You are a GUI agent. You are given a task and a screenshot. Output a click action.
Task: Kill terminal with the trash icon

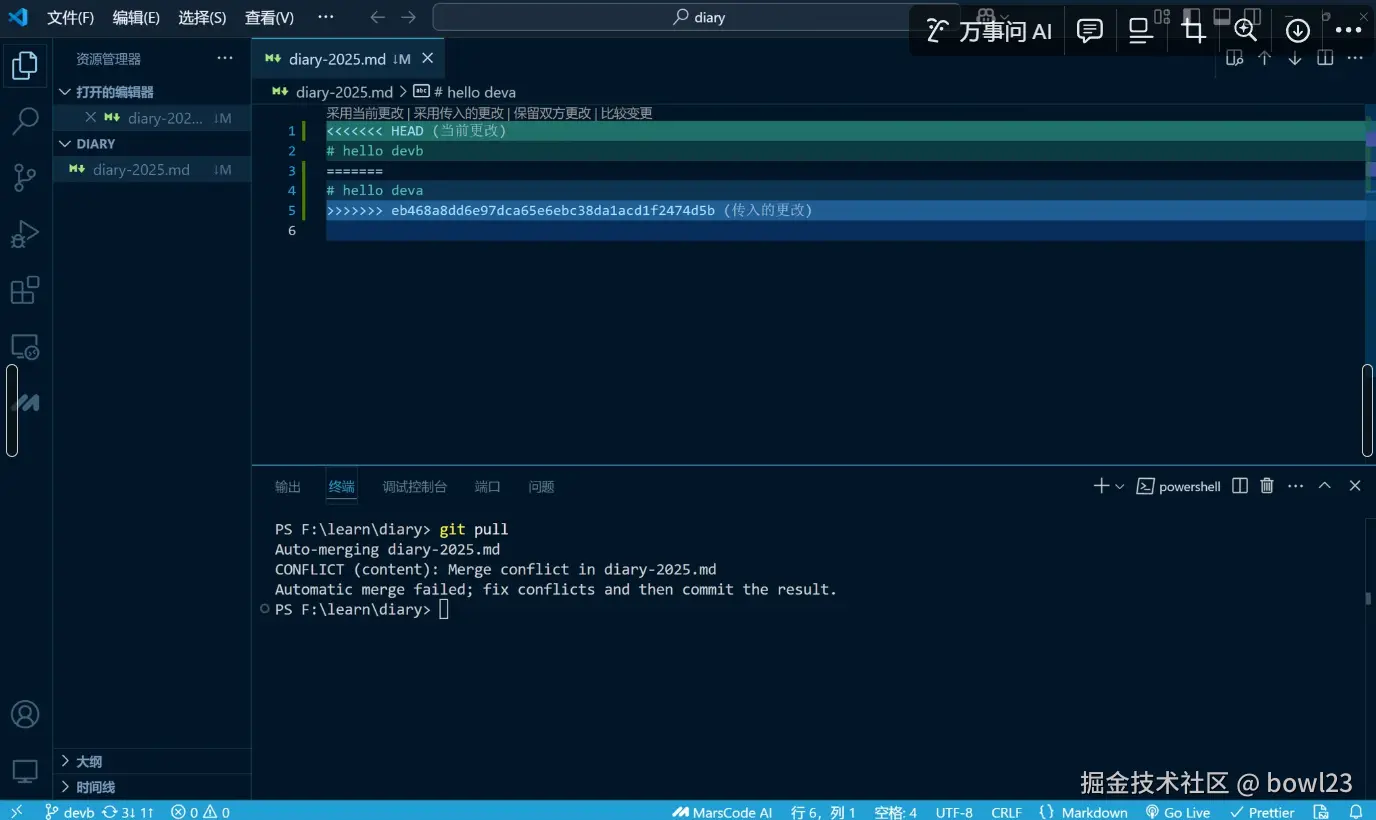1267,486
